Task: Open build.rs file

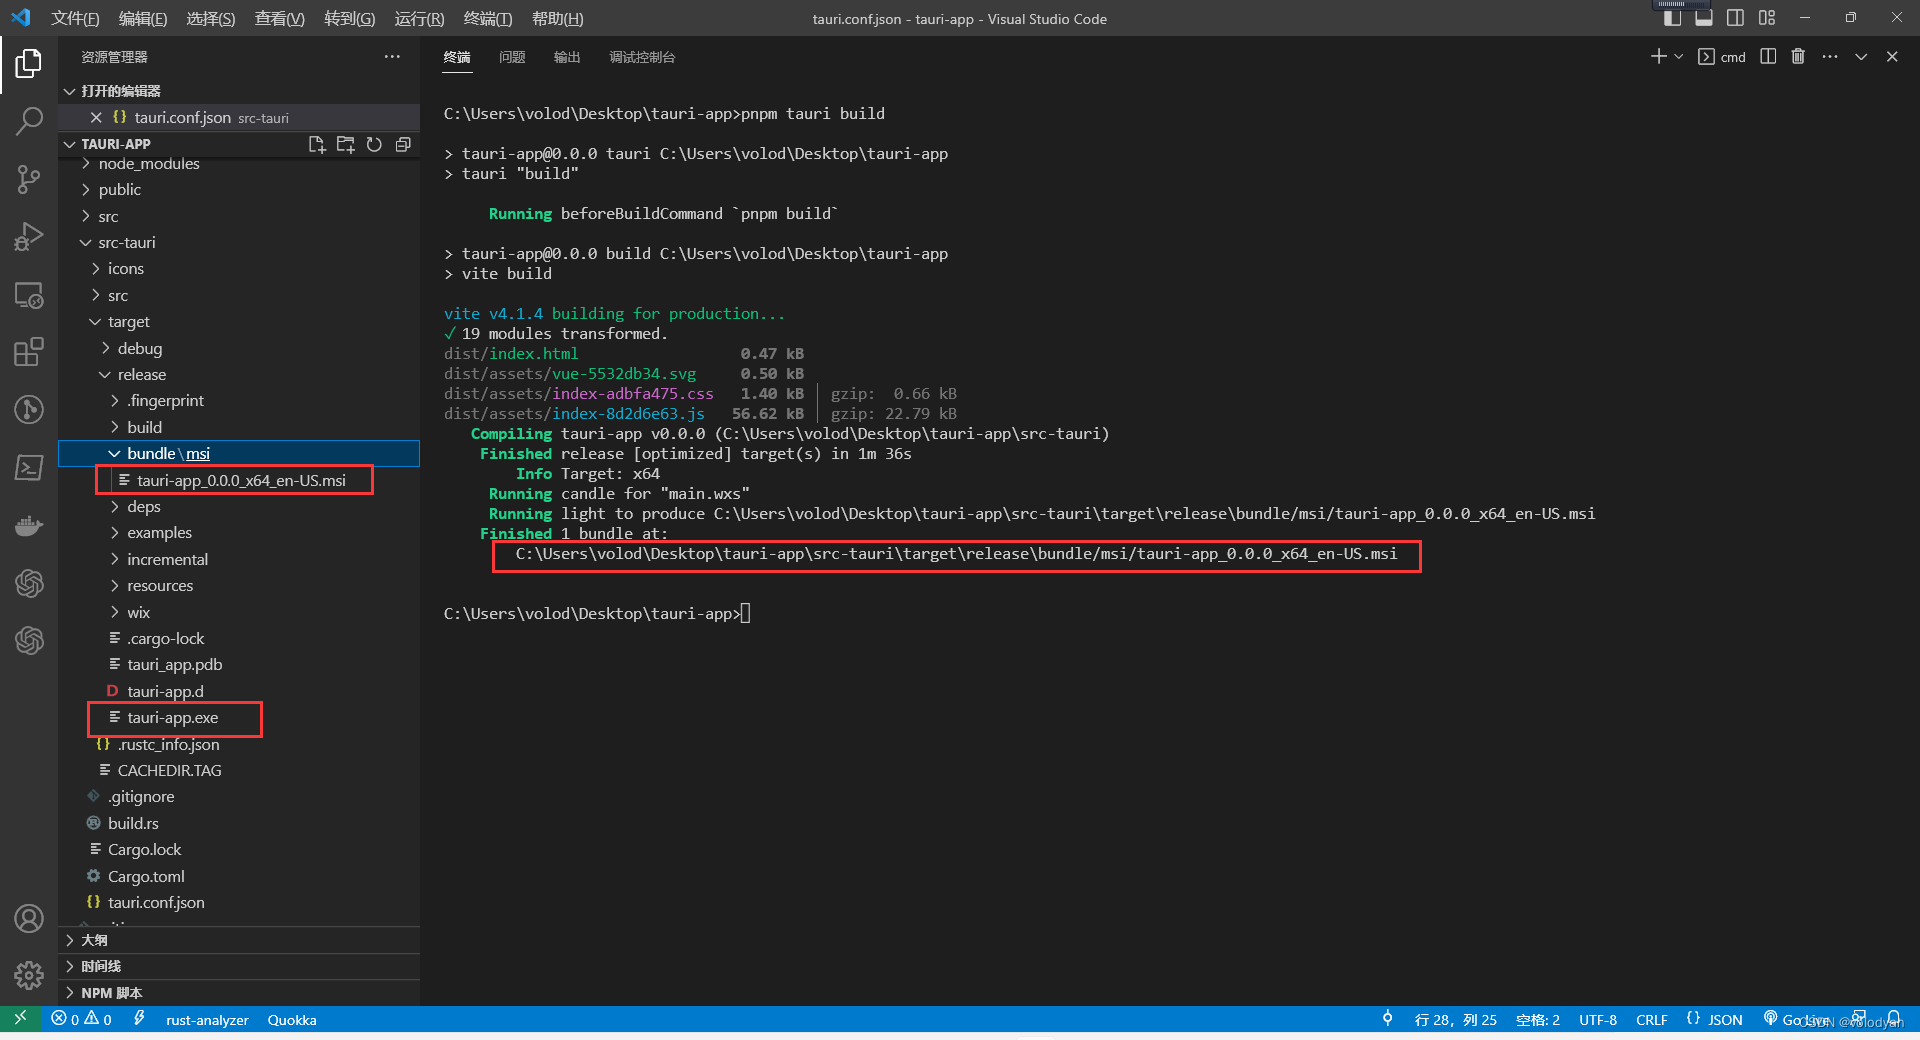Action: point(240,823)
